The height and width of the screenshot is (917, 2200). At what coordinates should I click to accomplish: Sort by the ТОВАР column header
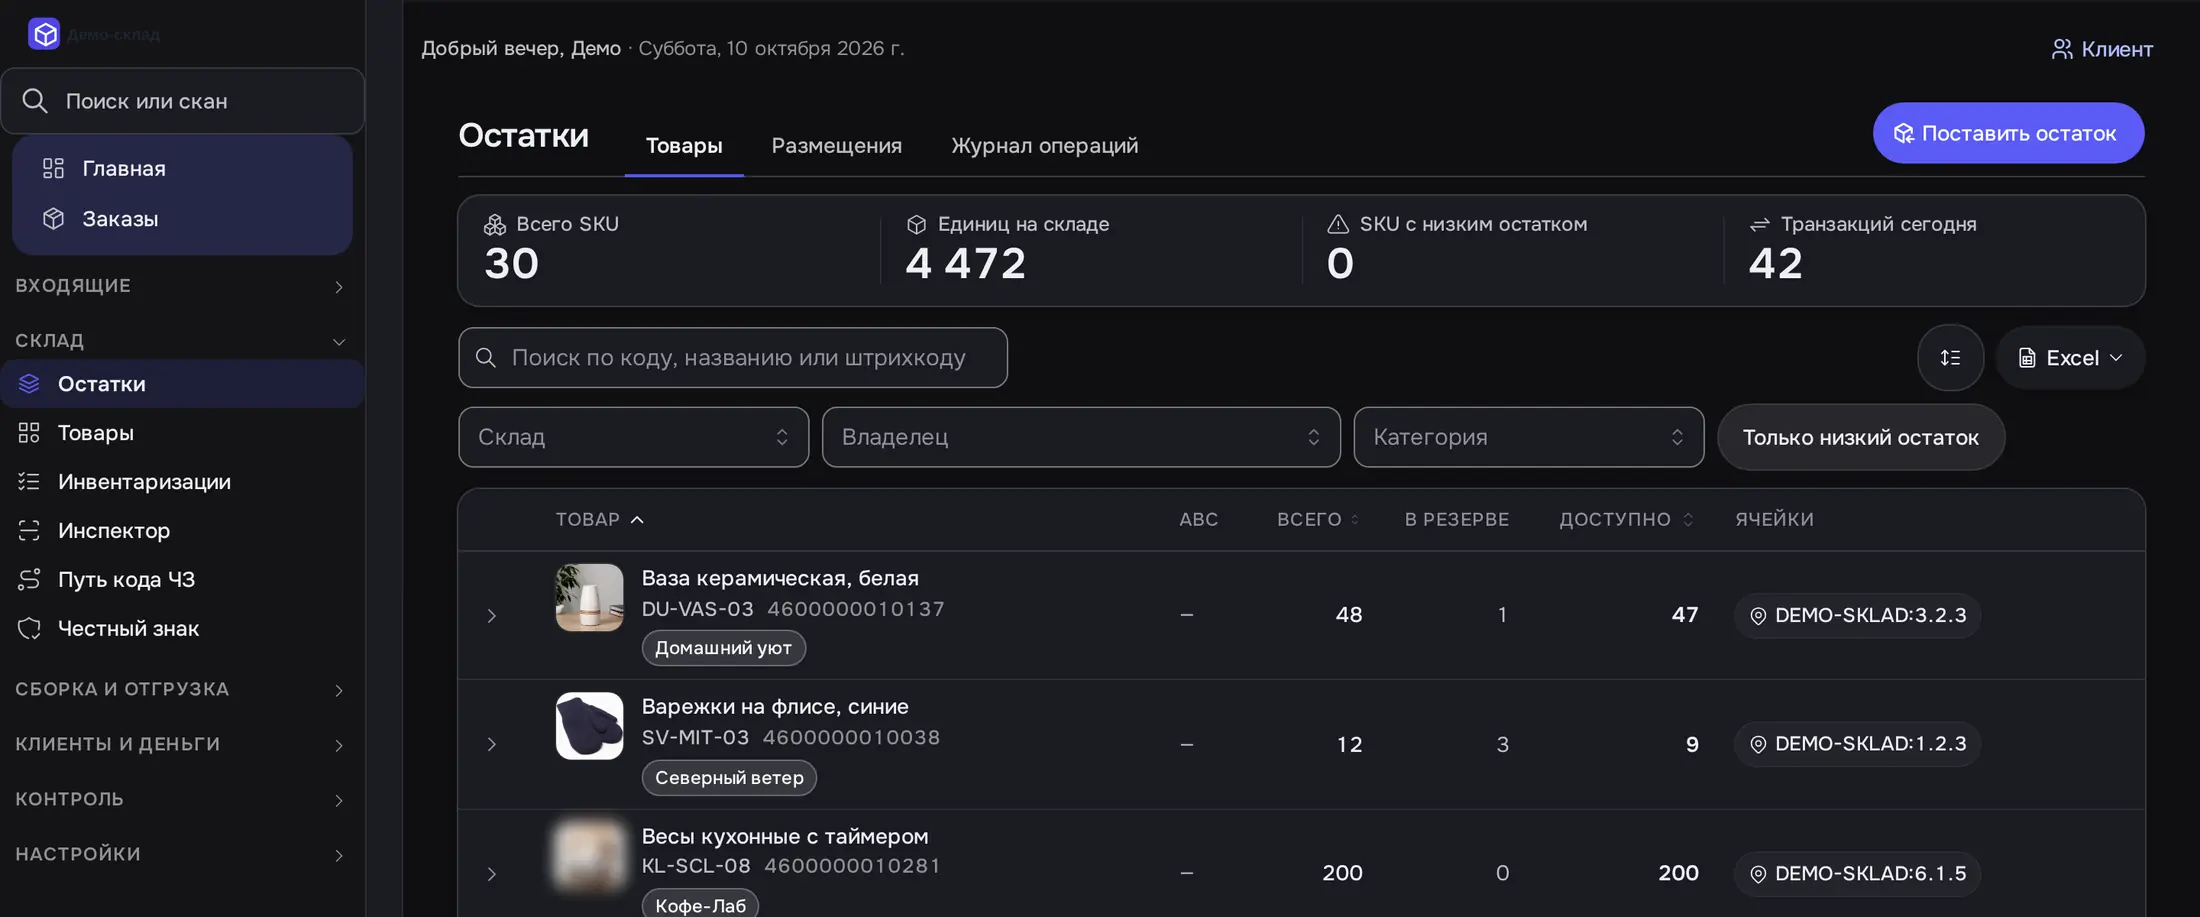[x=600, y=520]
